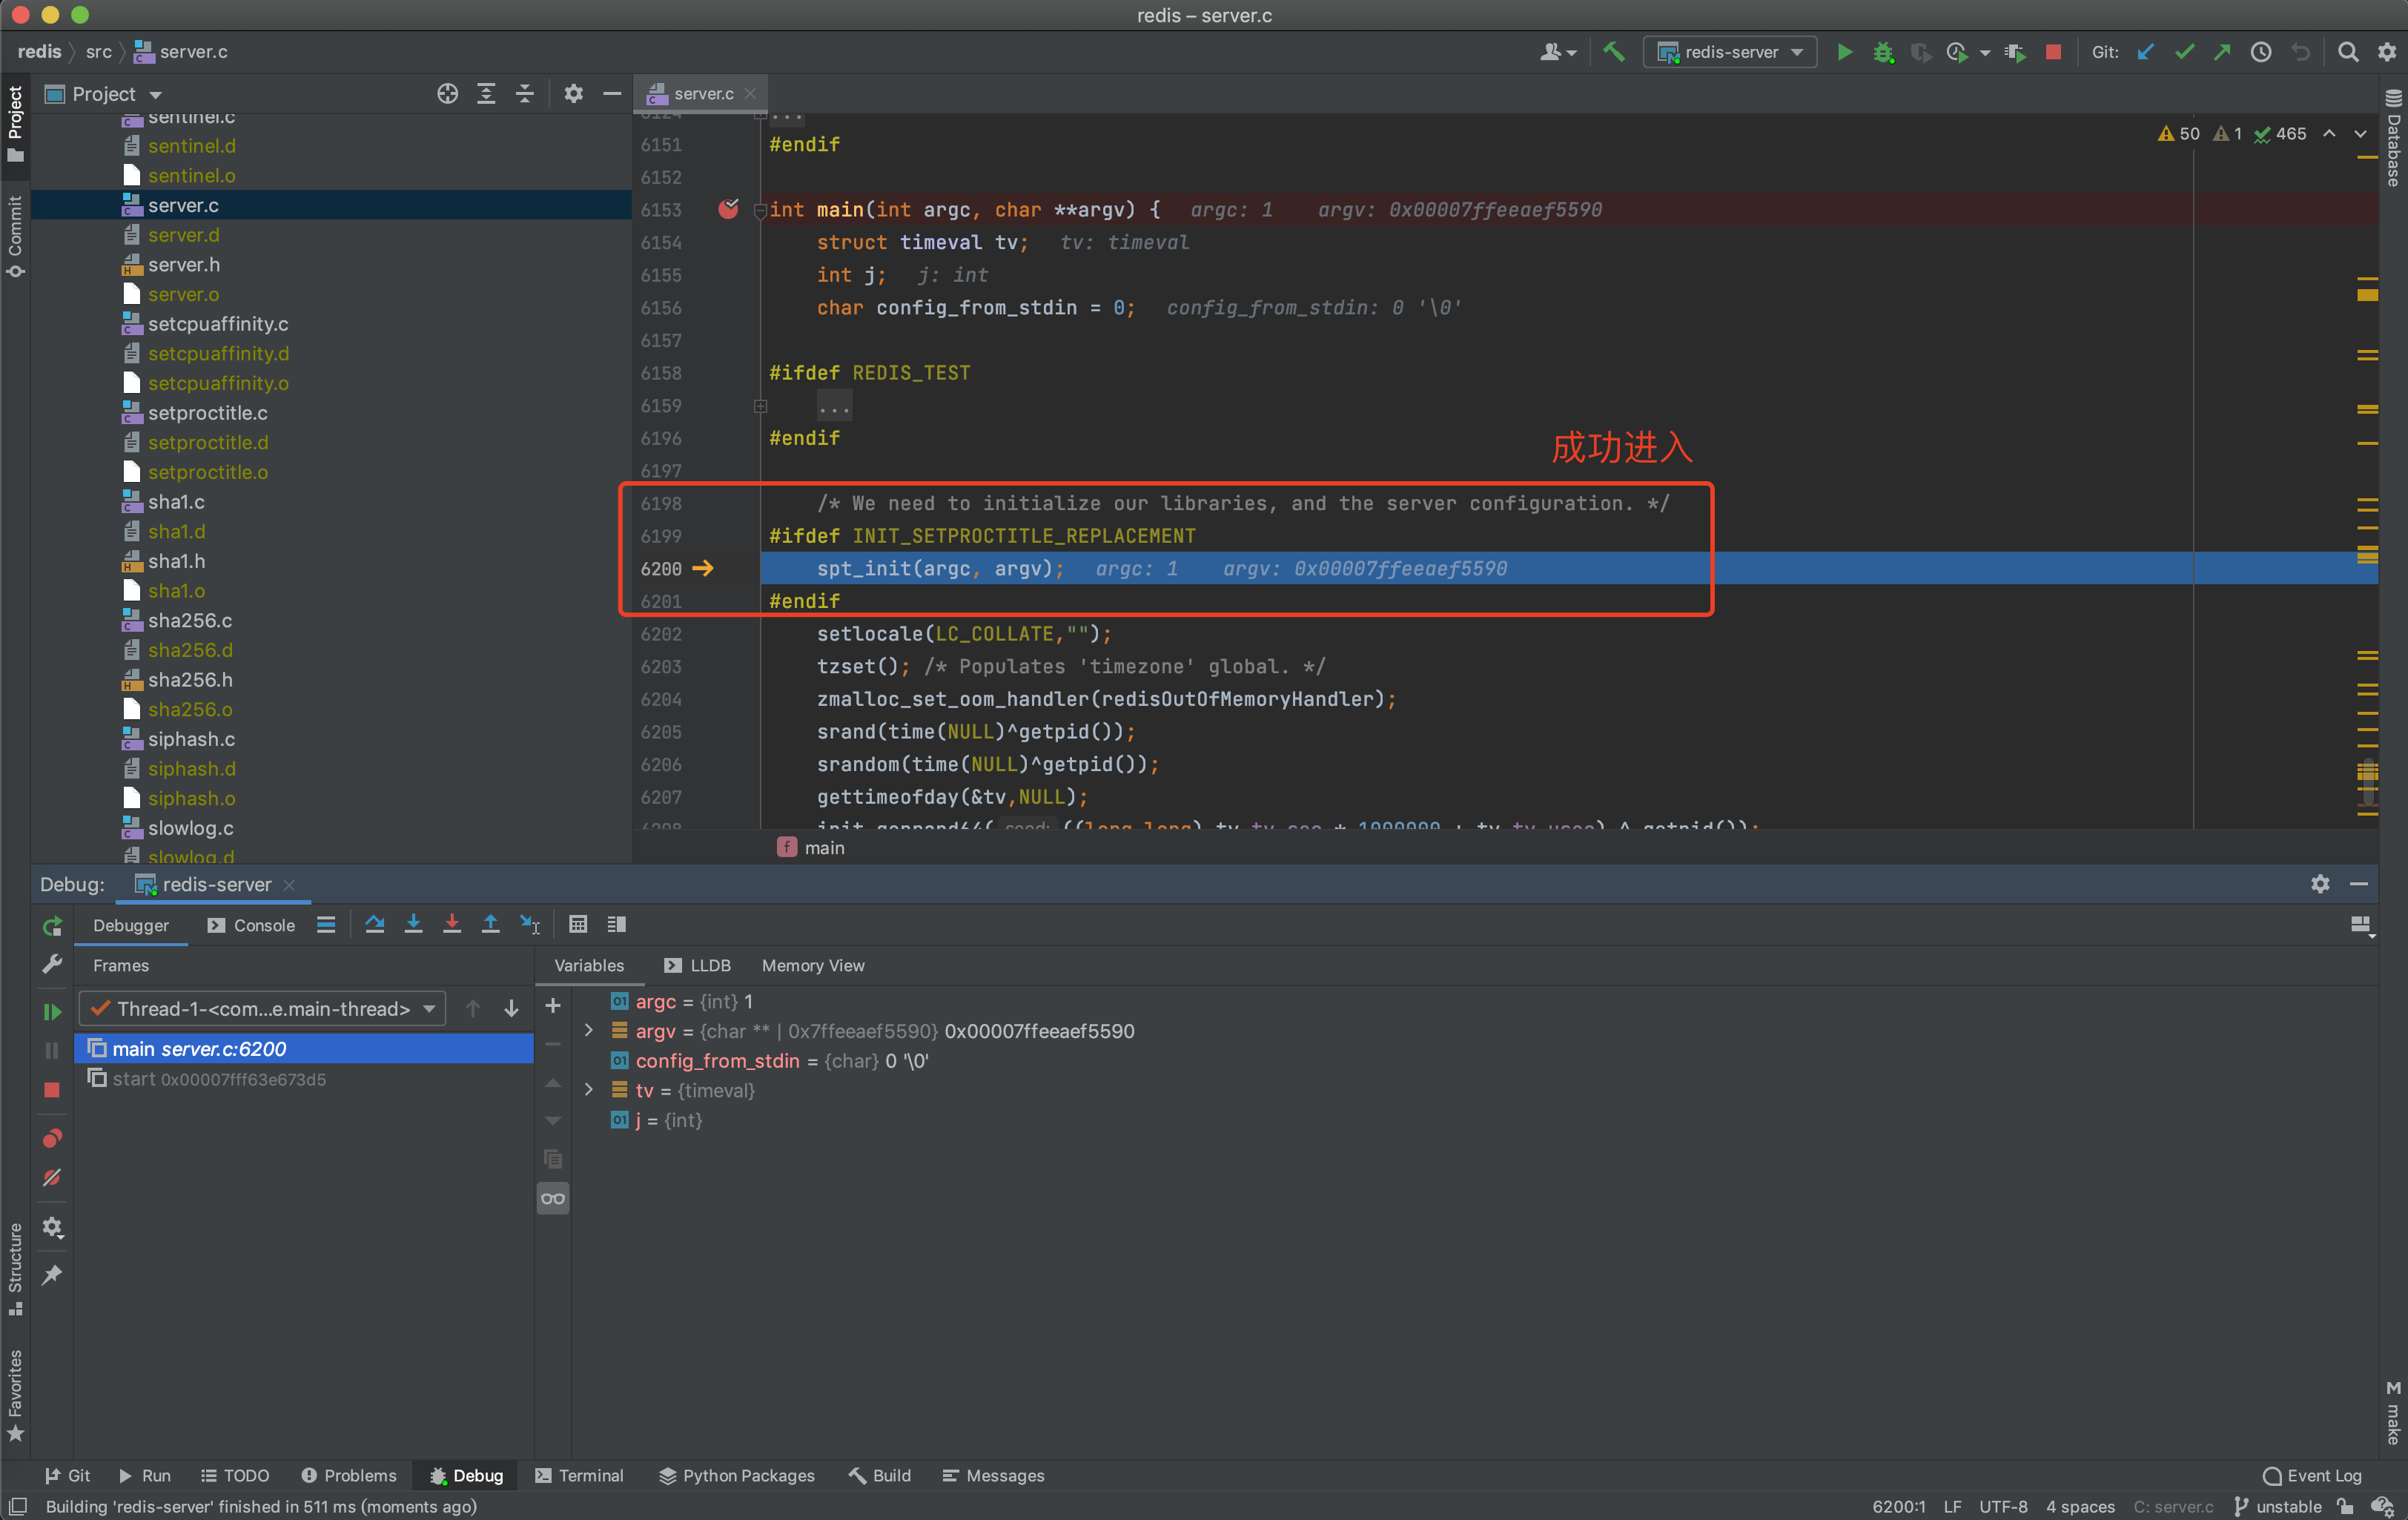Close the redis-server debug tab

coord(289,884)
